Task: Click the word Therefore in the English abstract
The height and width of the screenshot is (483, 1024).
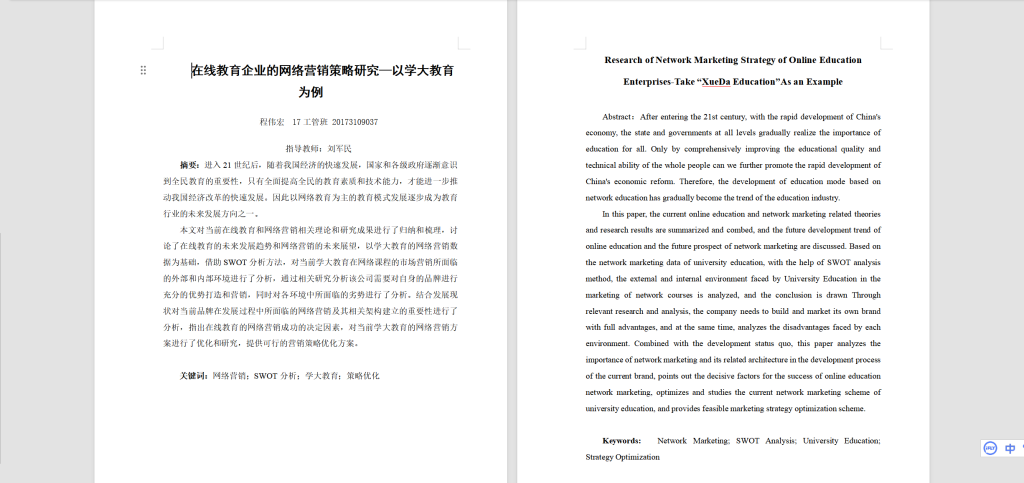Action: 697,181
